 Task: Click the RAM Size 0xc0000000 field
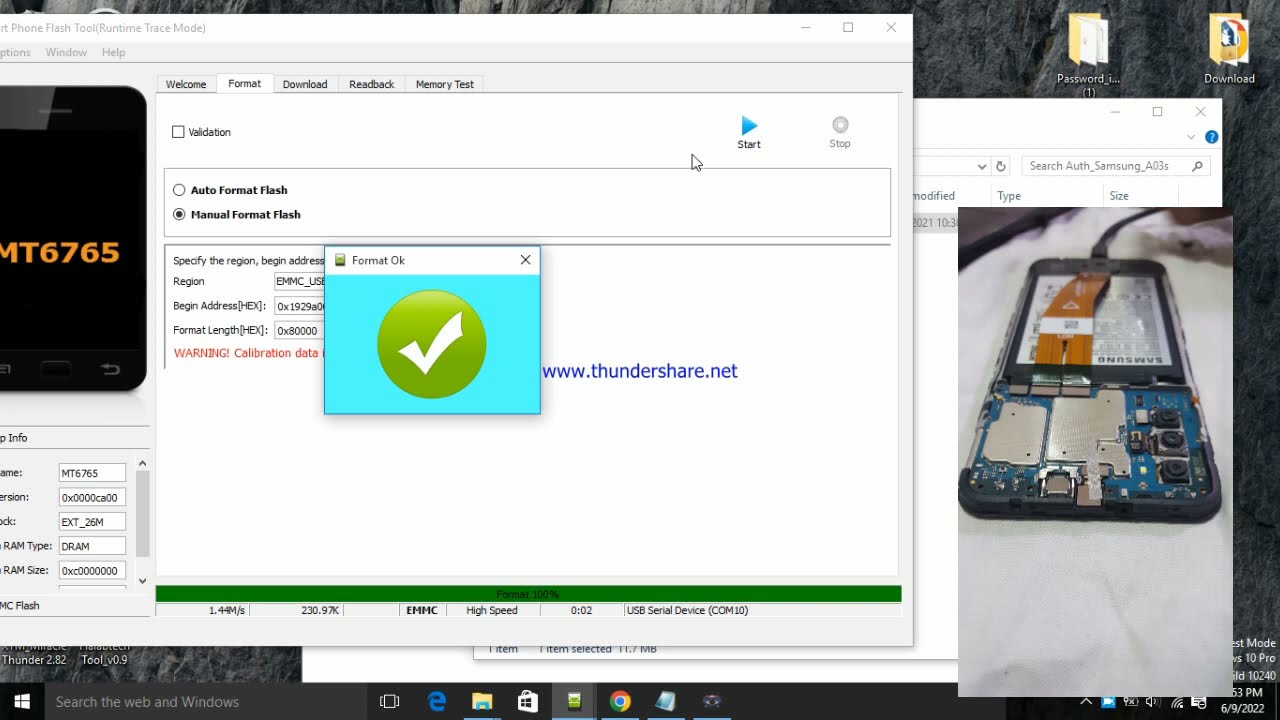92,571
